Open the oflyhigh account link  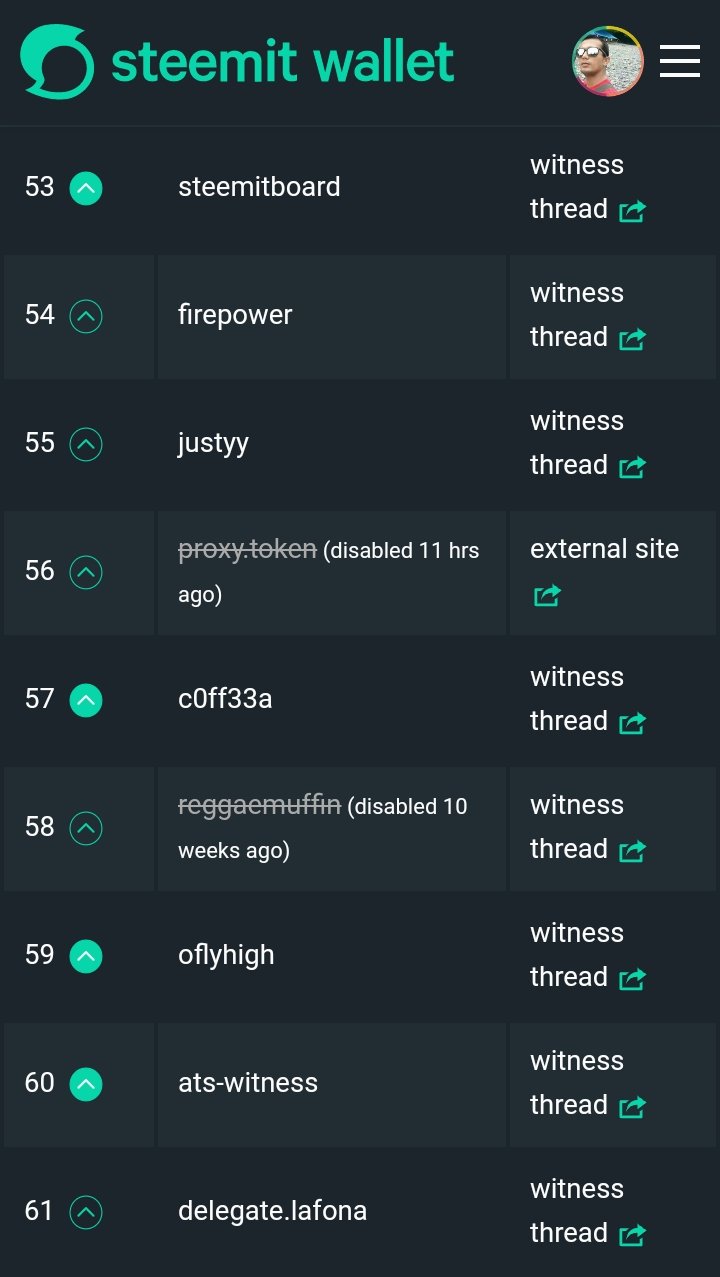226,955
